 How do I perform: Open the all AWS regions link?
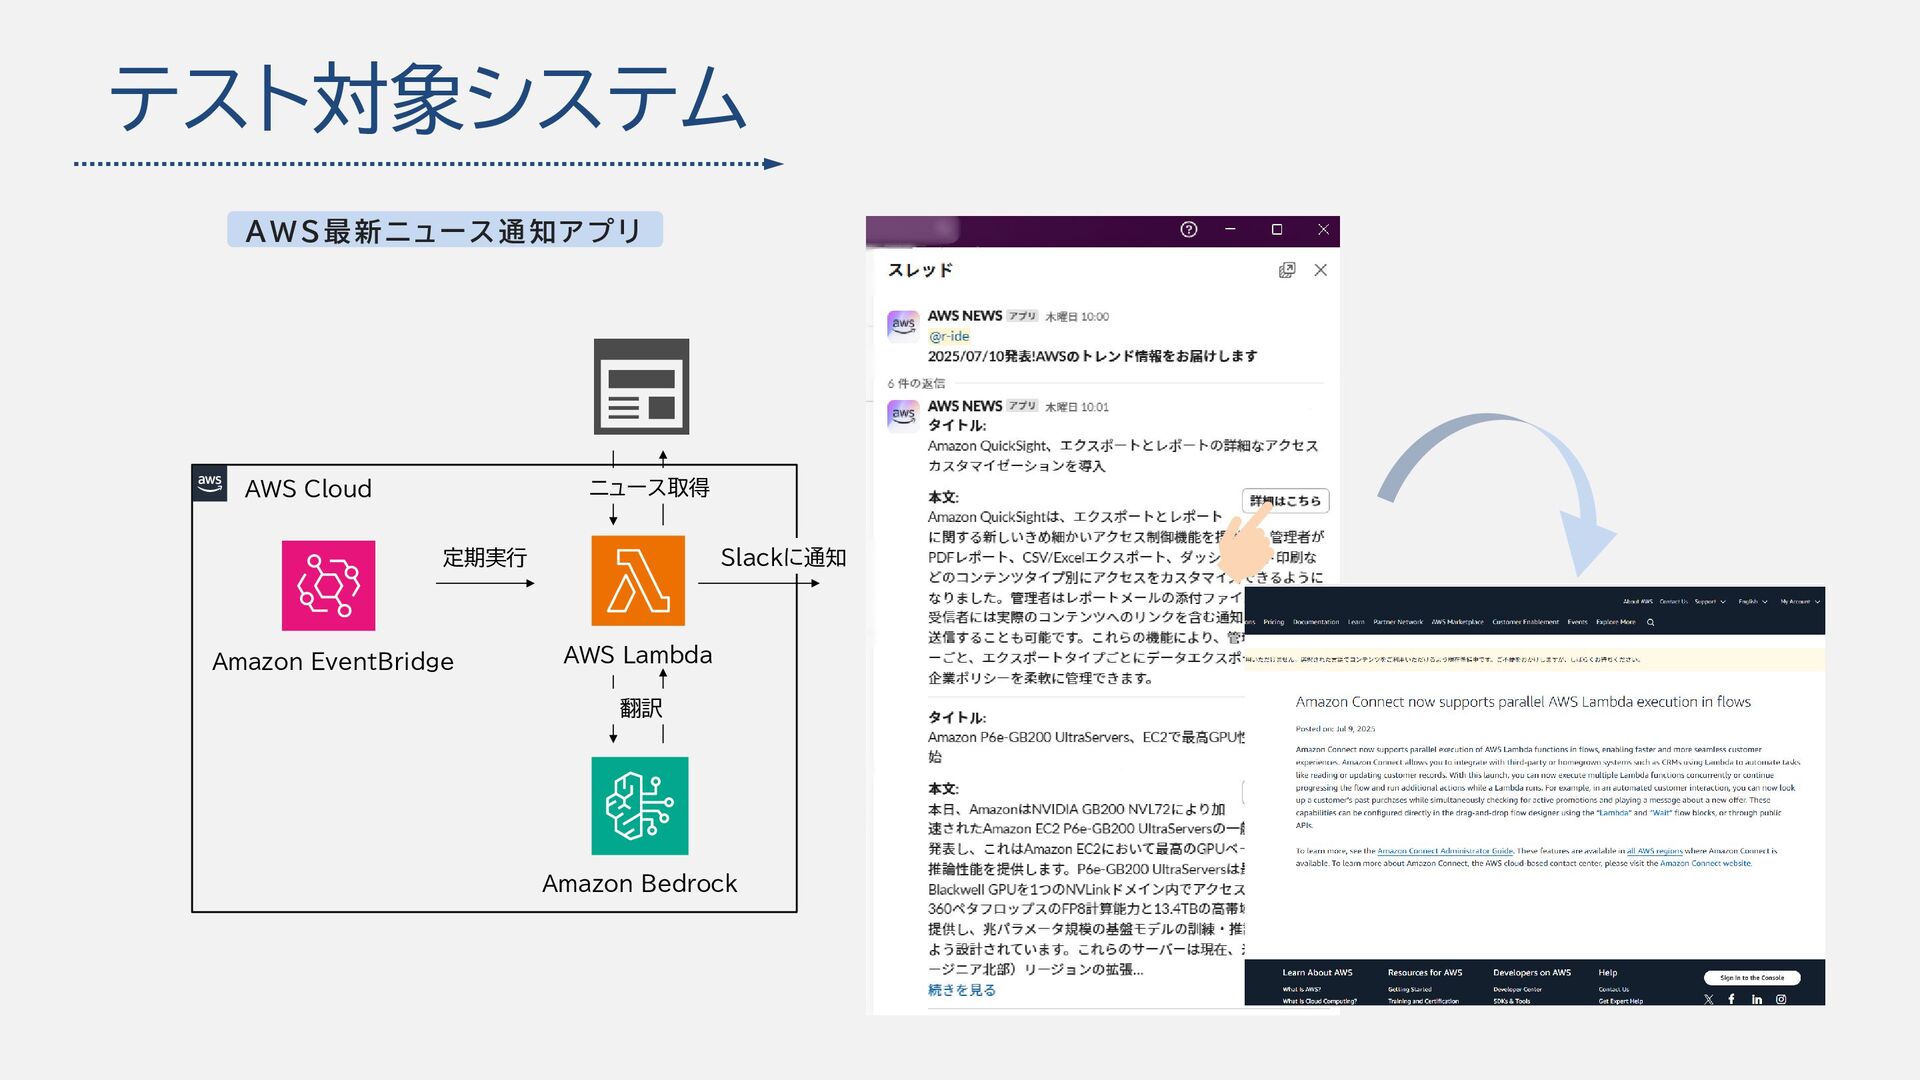click(1655, 851)
